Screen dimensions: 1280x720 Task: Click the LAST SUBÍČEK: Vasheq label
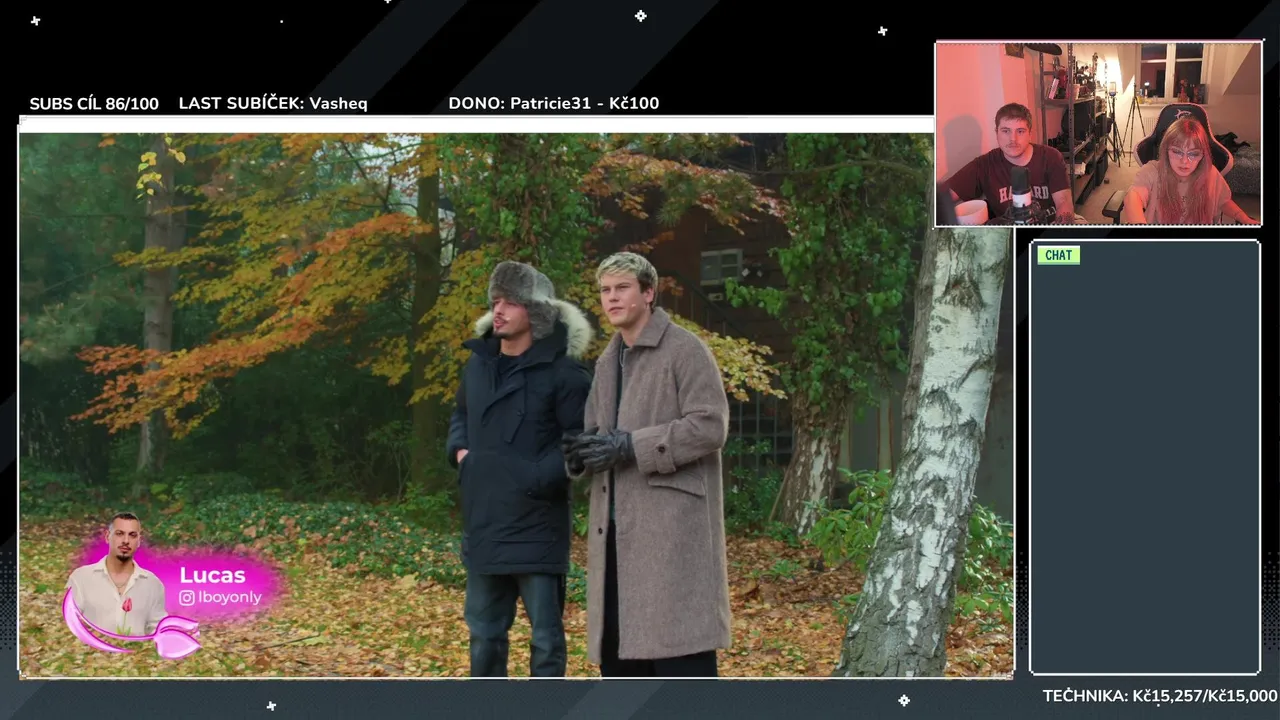(x=273, y=103)
